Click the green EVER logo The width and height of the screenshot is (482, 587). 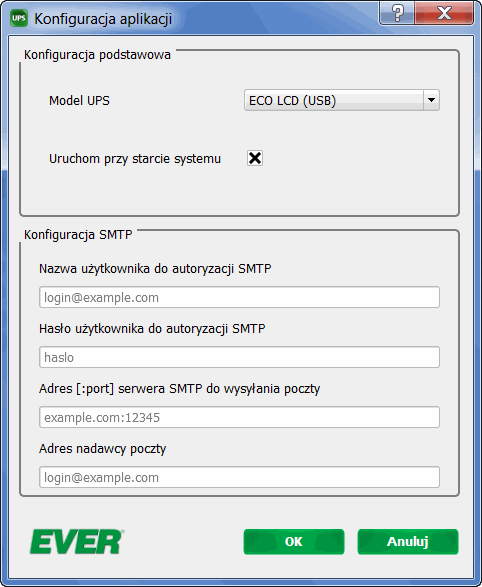point(77,541)
